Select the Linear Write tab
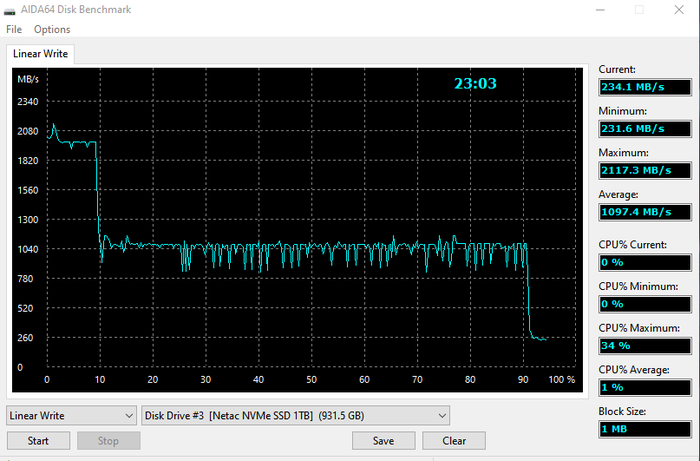700x461 pixels. pos(40,54)
